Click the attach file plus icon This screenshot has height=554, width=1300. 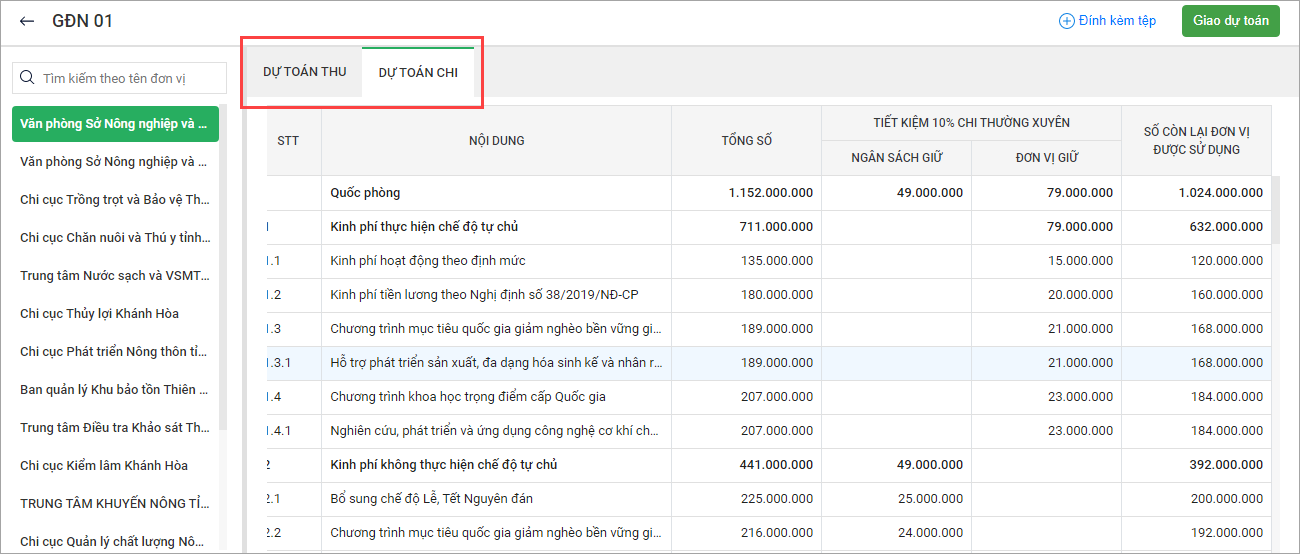(1066, 21)
